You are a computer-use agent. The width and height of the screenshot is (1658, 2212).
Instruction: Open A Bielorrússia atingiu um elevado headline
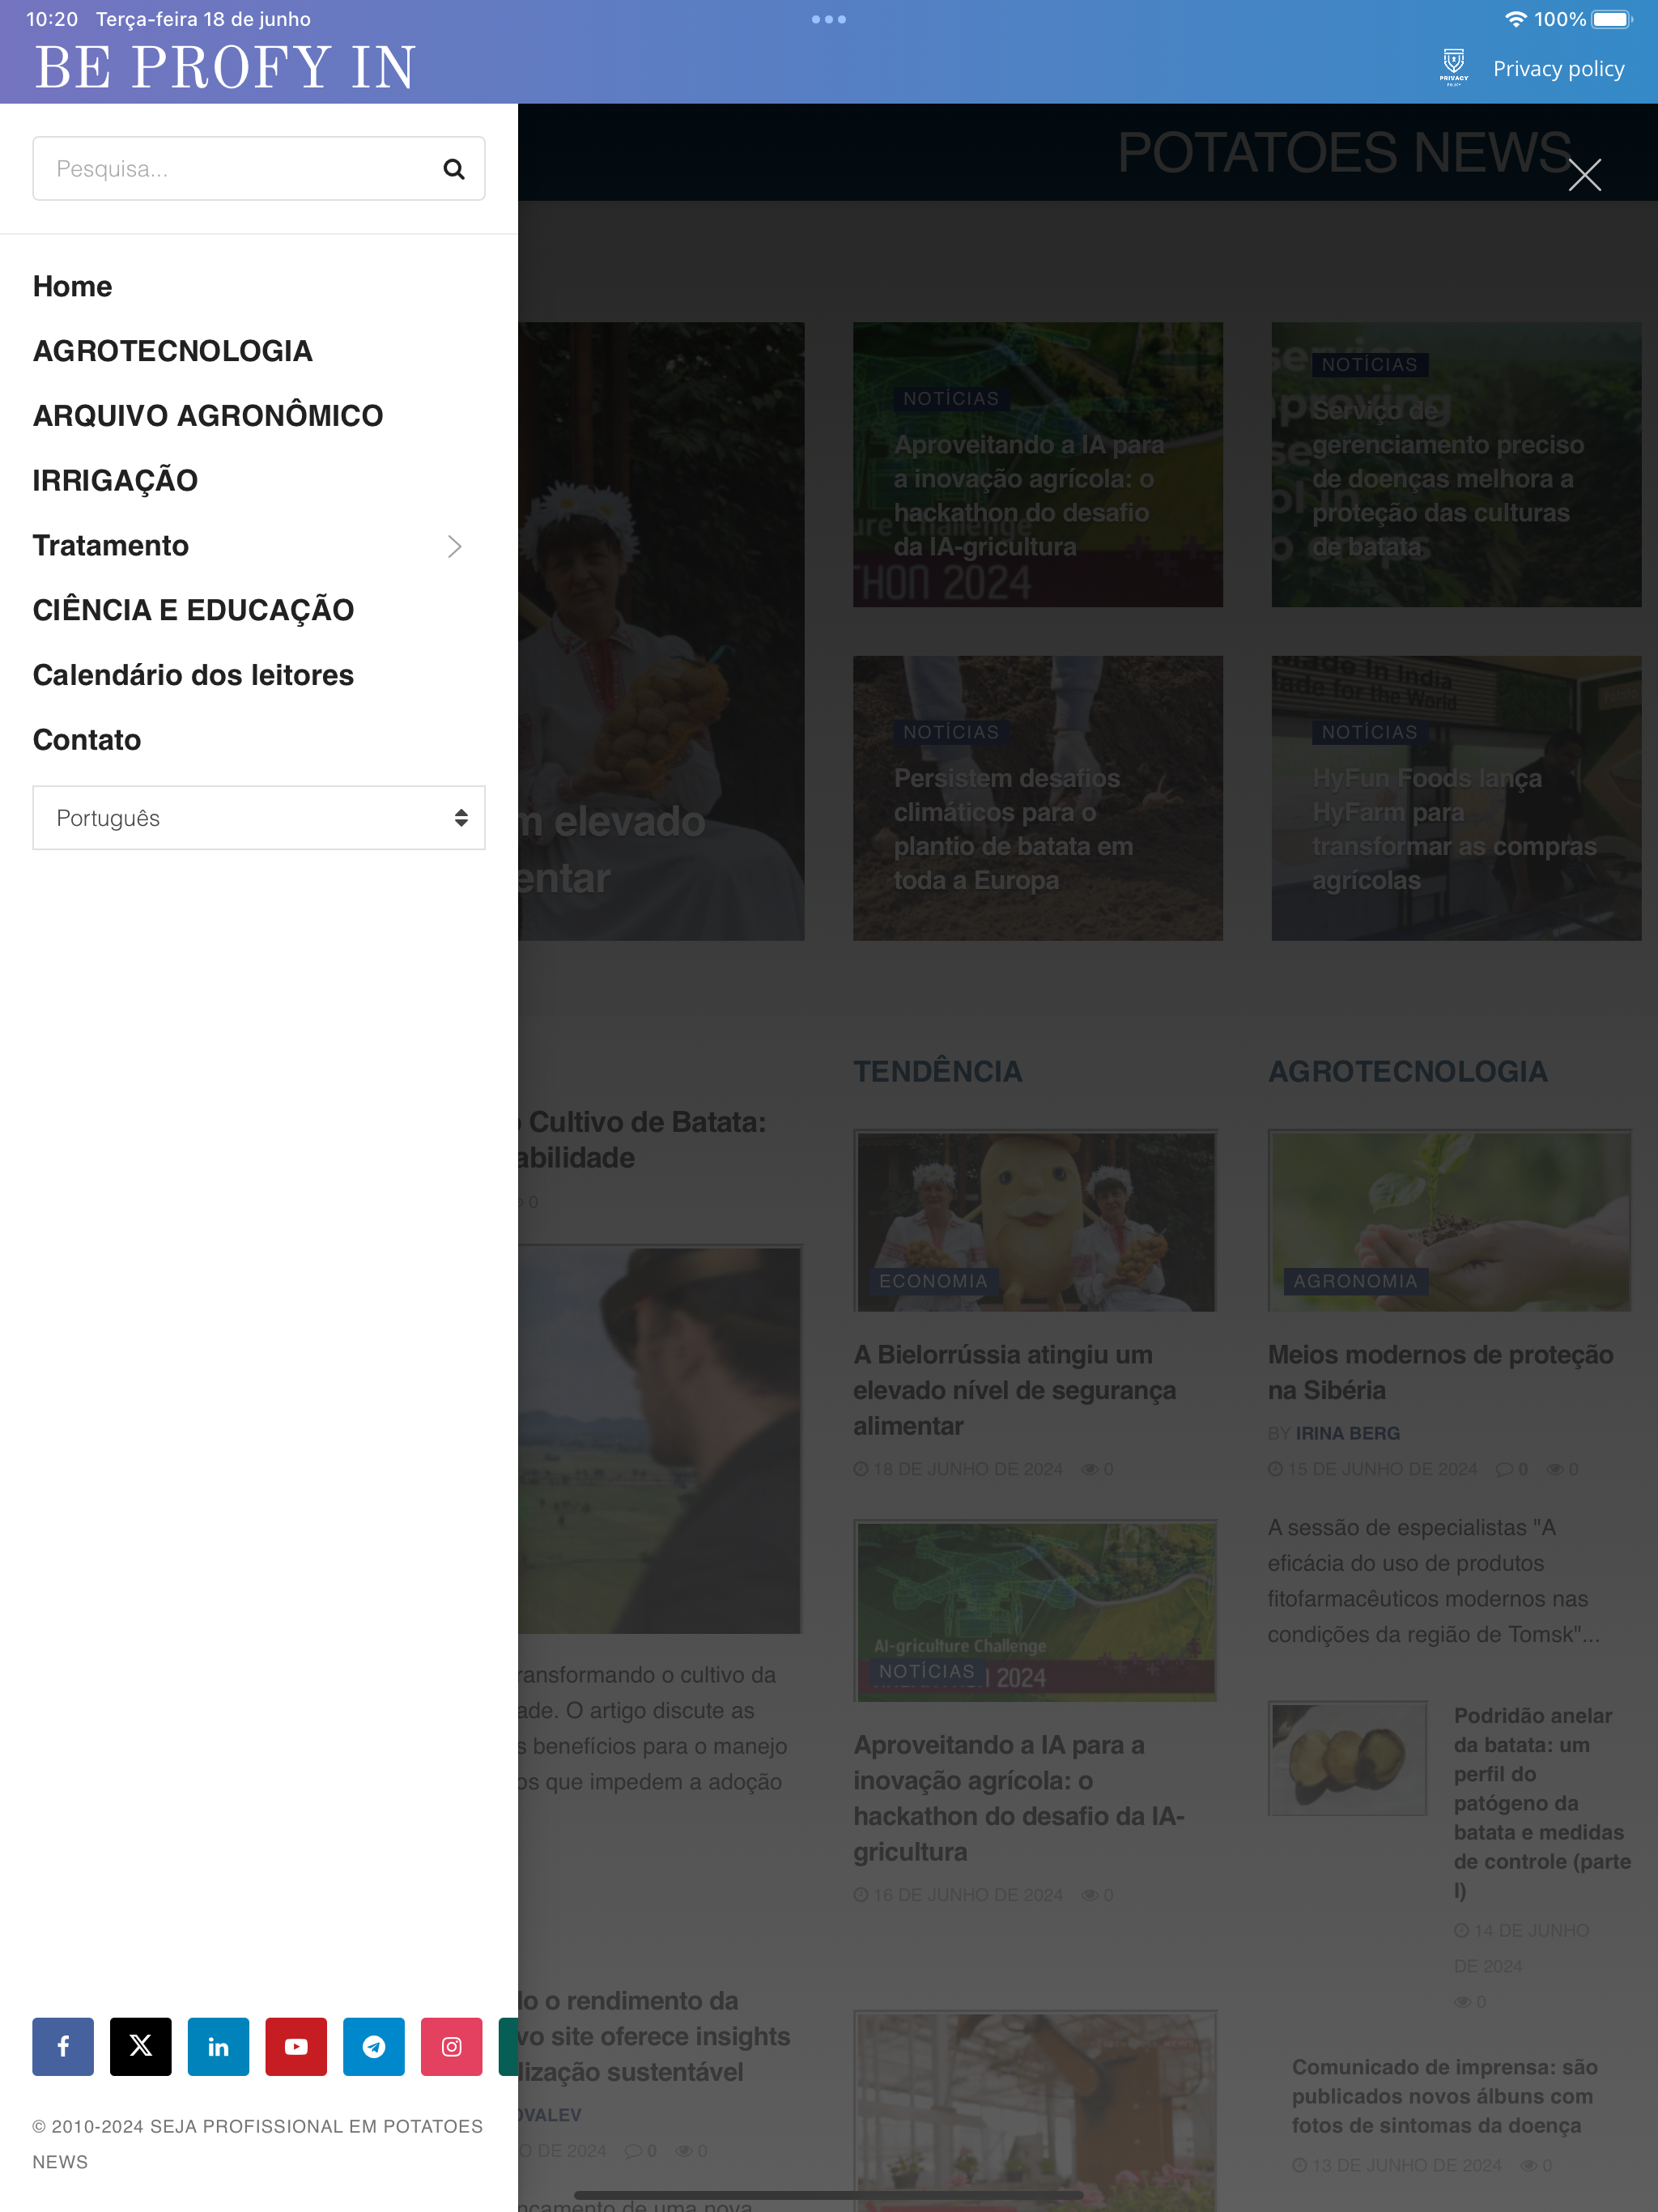click(1015, 1390)
